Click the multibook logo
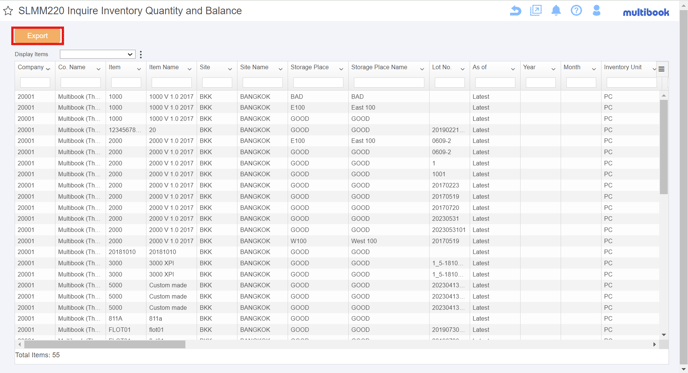Screen dimensions: 688x373 coord(646,12)
